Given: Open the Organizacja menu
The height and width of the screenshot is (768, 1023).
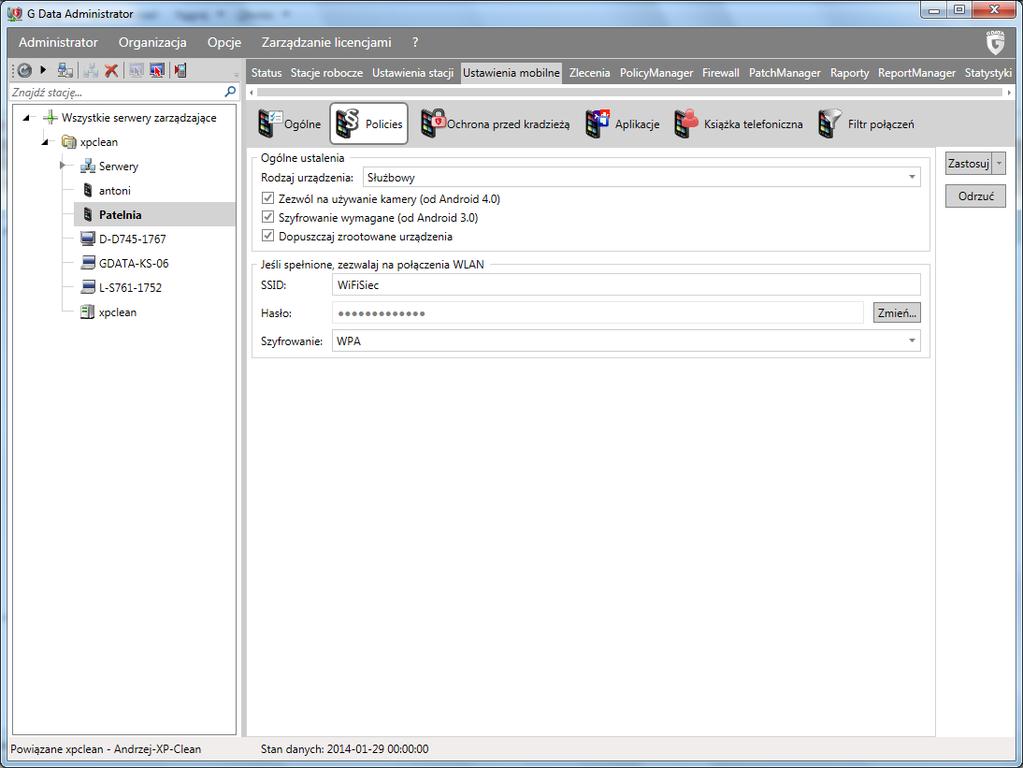Looking at the screenshot, I should (153, 42).
